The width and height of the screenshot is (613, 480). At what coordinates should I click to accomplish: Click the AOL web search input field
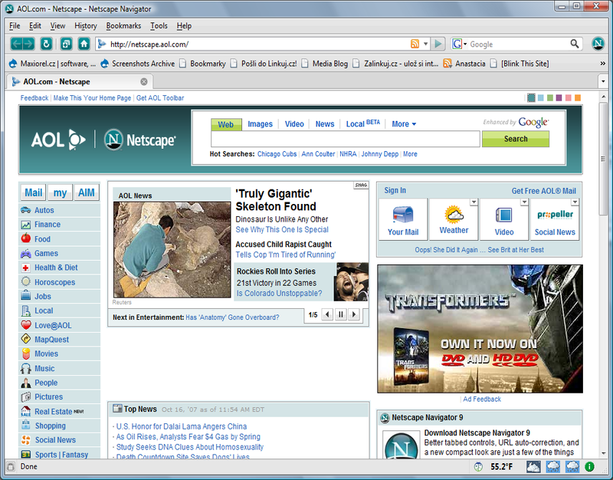pyautogui.click(x=345, y=139)
